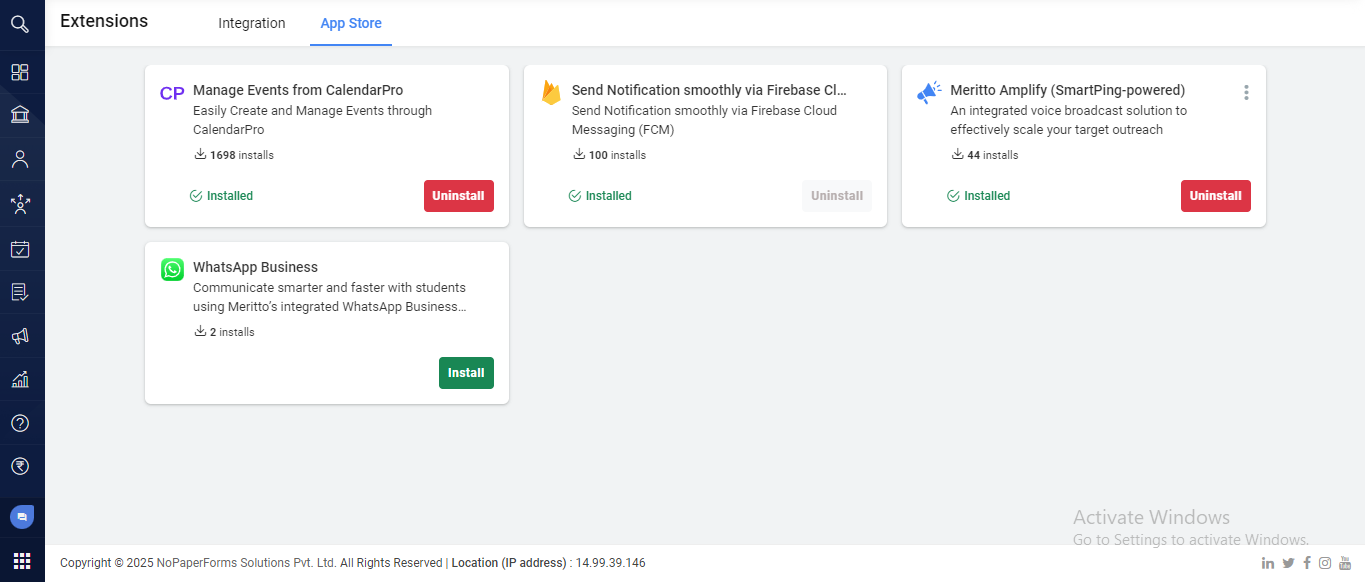Click the rupee payments icon in sidebar
Screen dimensions: 1365x582
(20, 466)
